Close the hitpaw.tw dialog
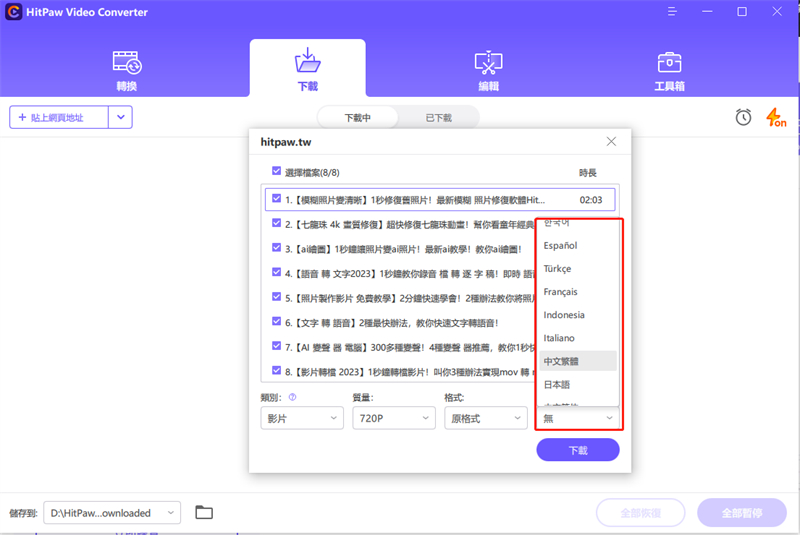The image size is (800, 535). 611,141
